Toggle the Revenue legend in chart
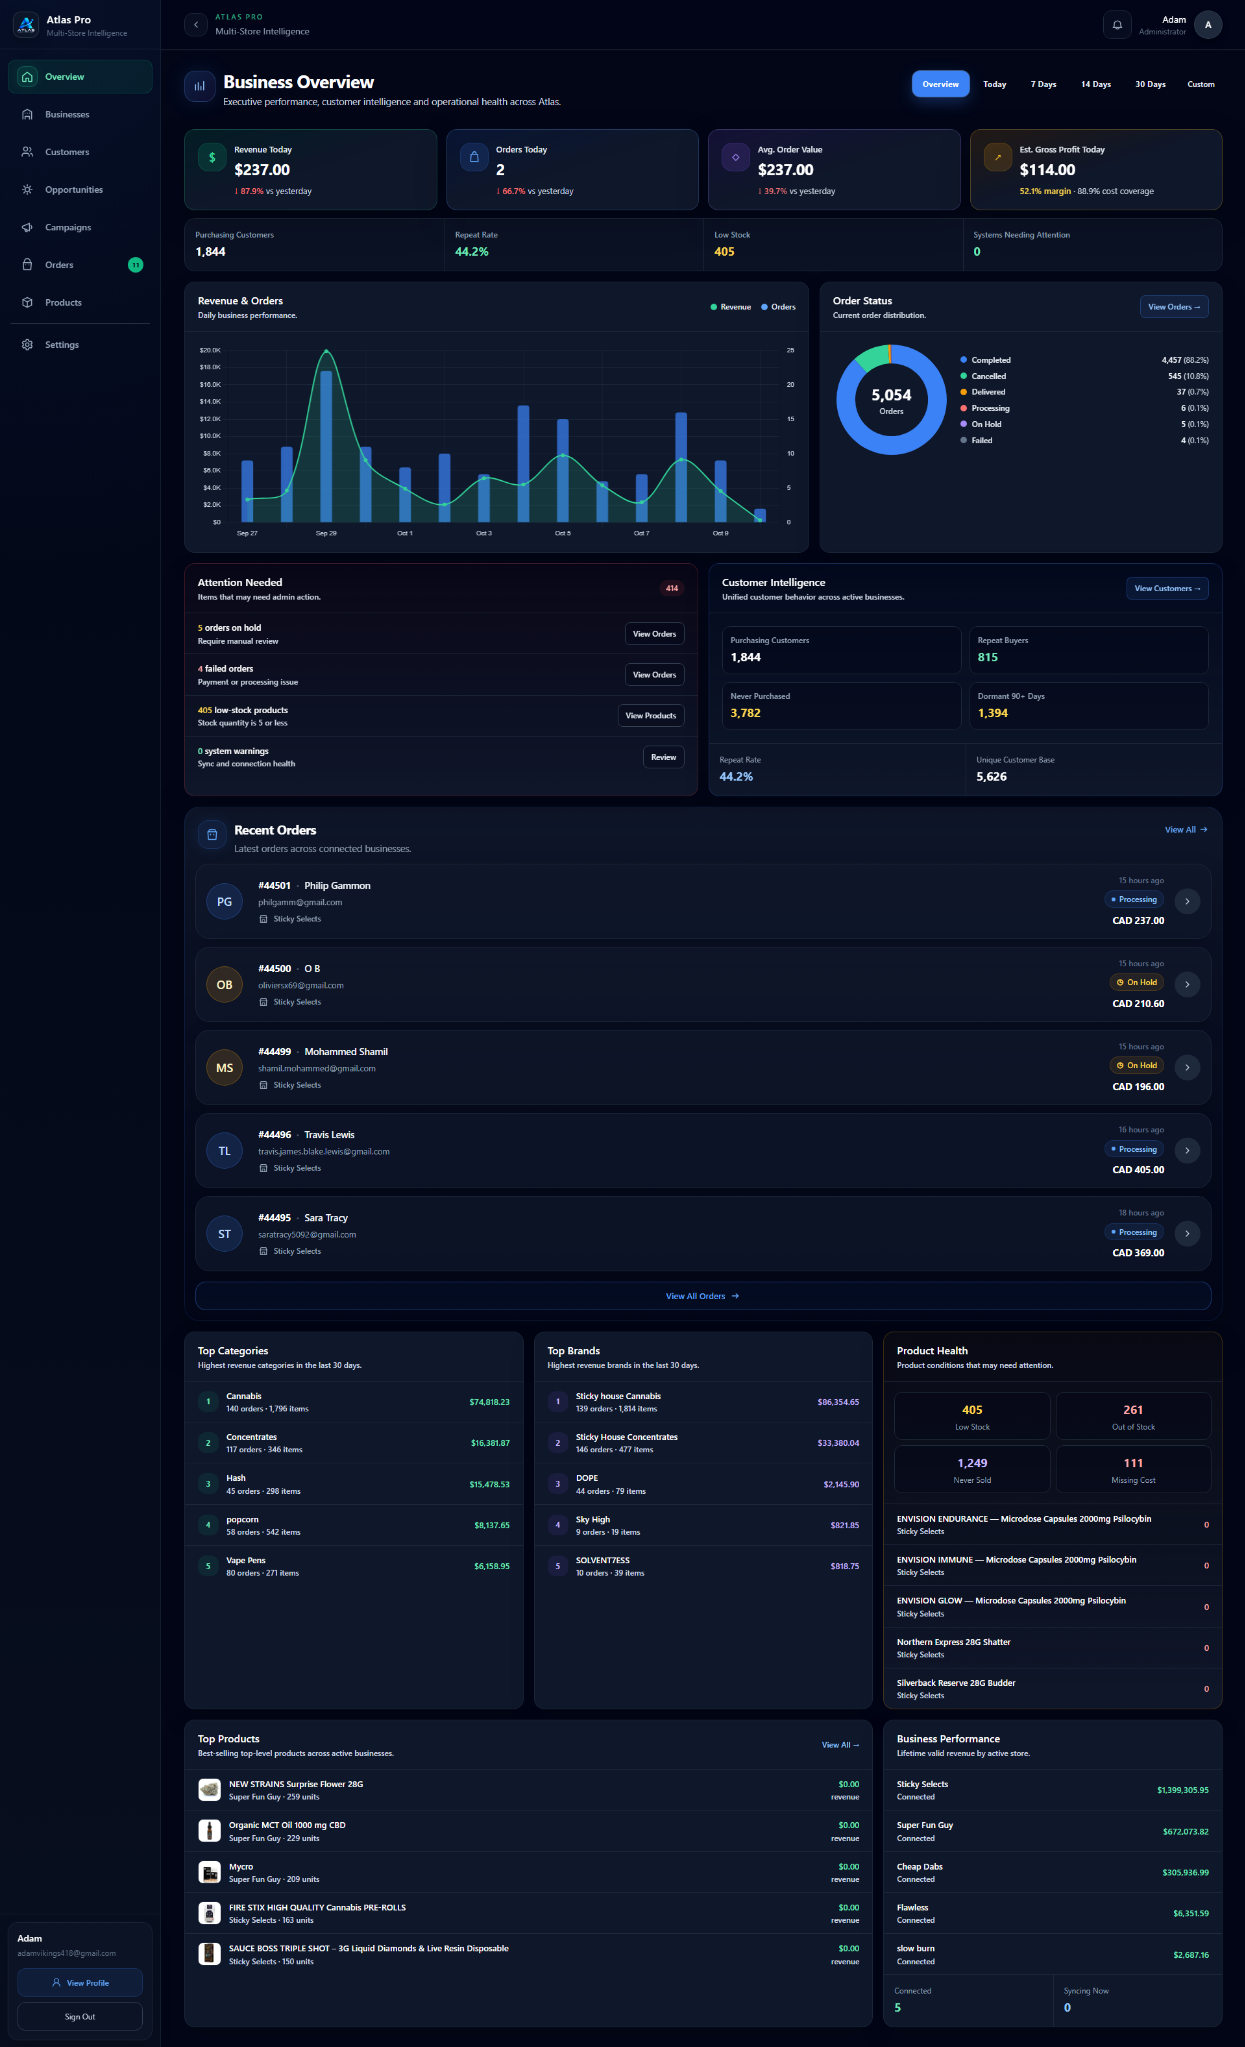Screen dimensions: 1245x2047 (x=731, y=307)
